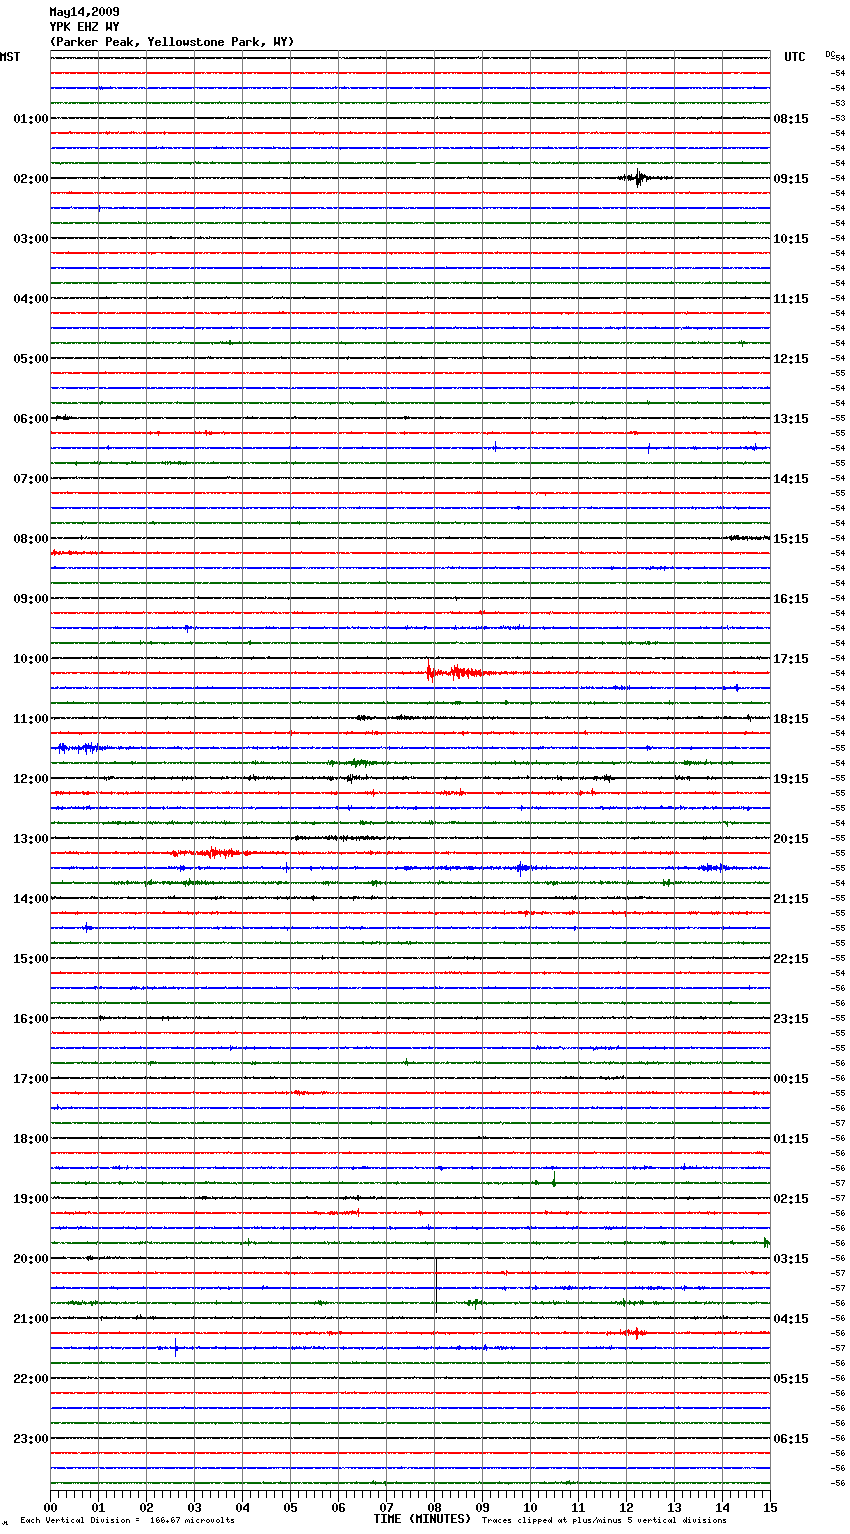Click the 04:15 UTC time label
The height and width of the screenshot is (1534, 850).
(791, 1319)
